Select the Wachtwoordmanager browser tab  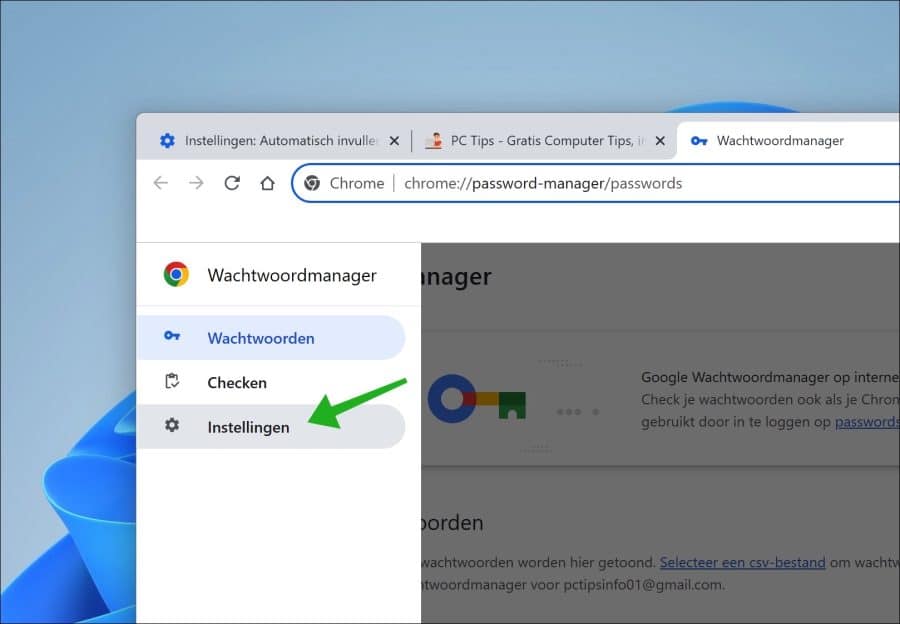pos(788,141)
